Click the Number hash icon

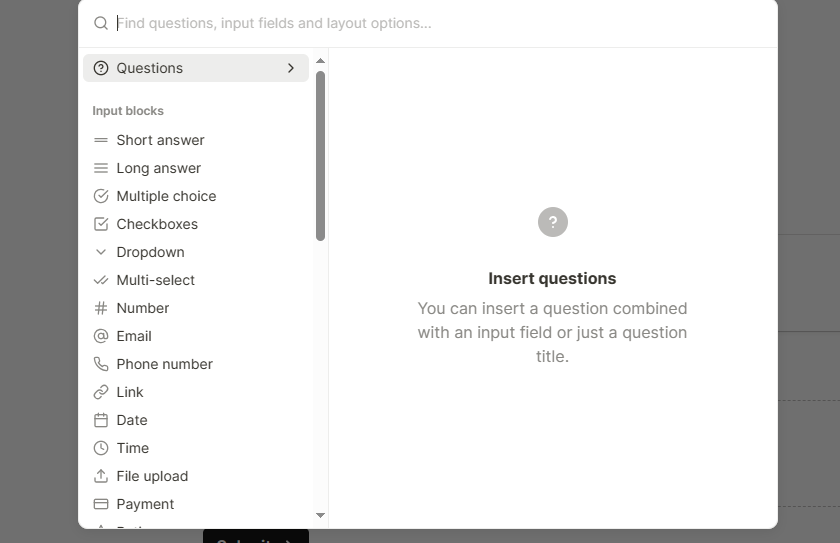[100, 308]
